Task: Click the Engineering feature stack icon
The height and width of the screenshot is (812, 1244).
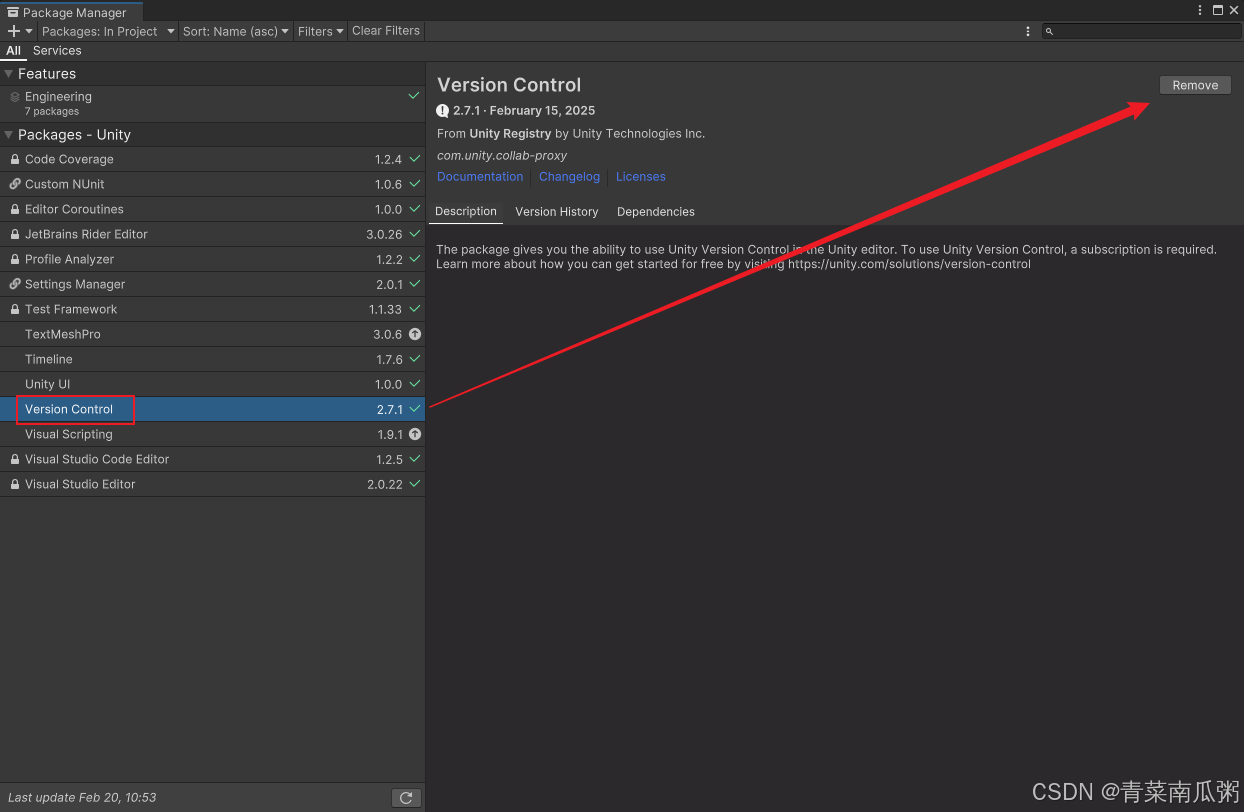Action: tap(15, 97)
